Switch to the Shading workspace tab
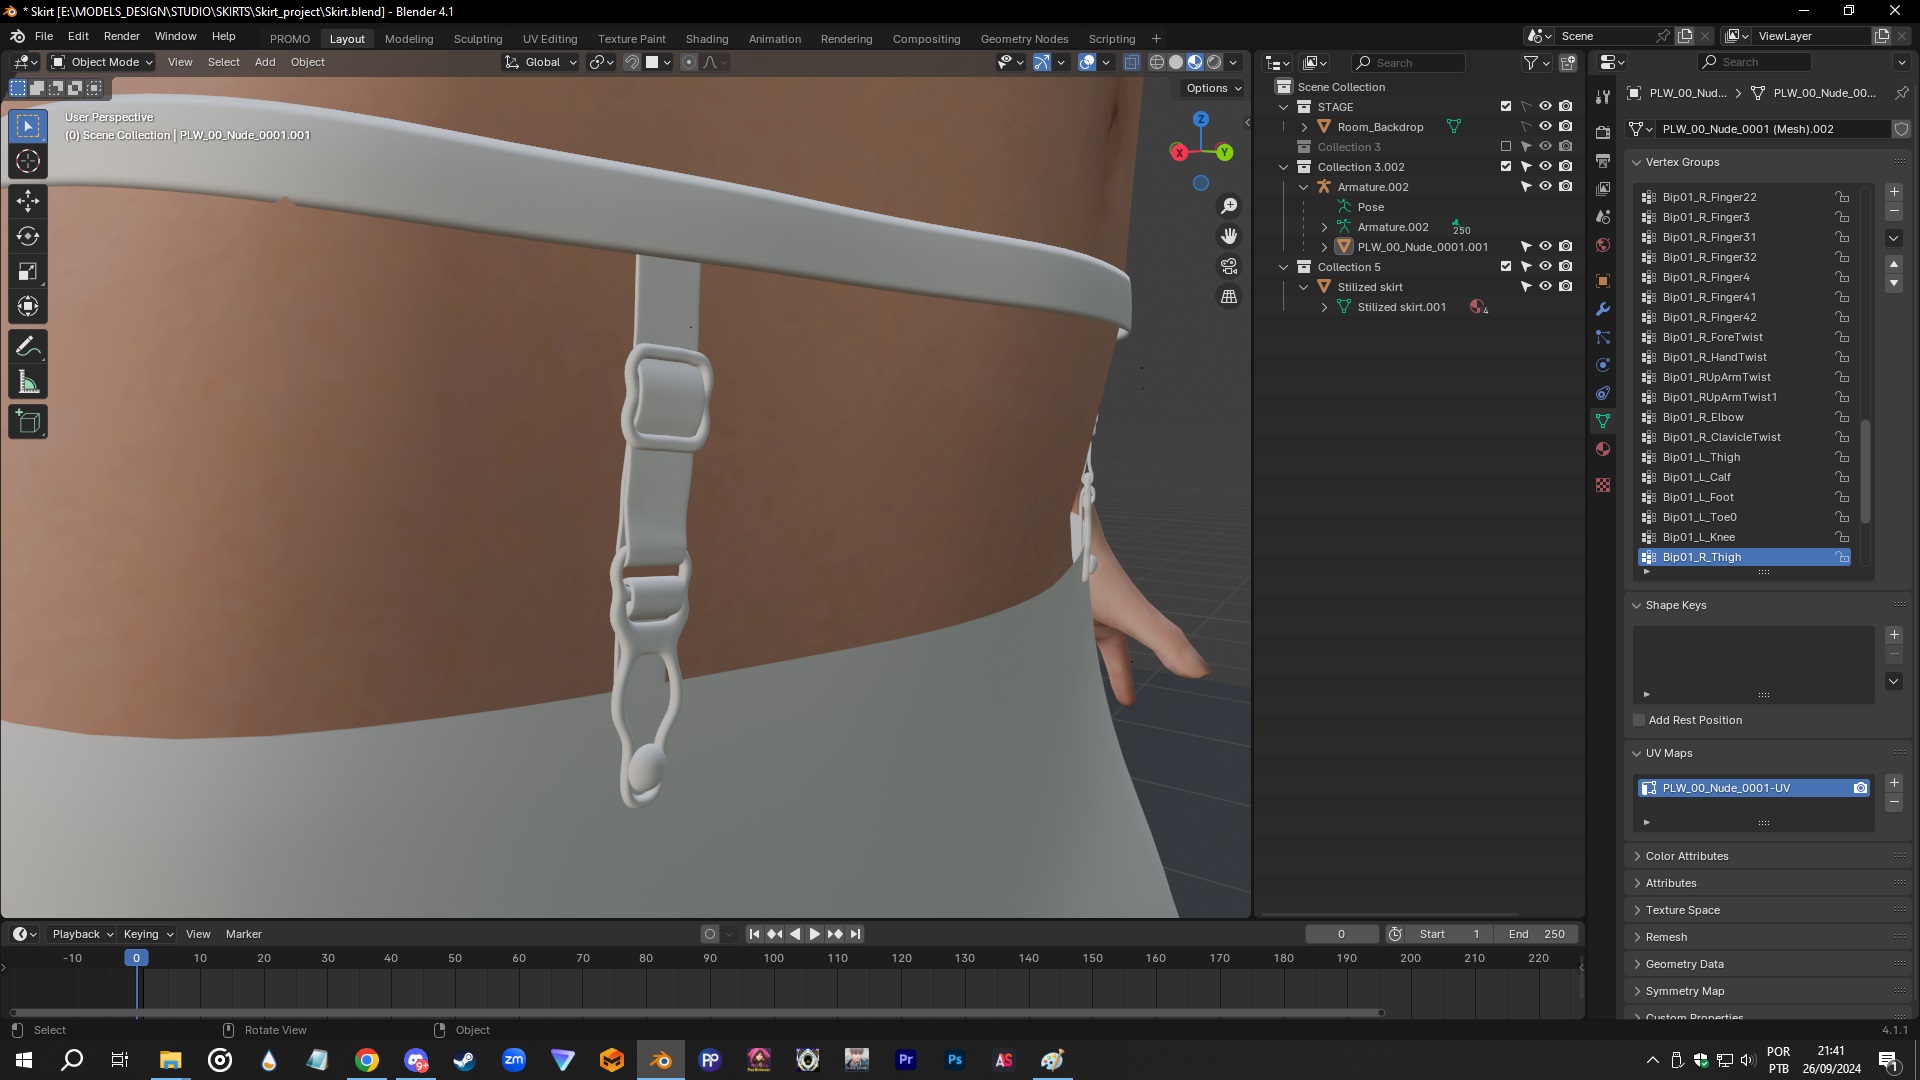This screenshot has height=1080, width=1920. tap(707, 39)
